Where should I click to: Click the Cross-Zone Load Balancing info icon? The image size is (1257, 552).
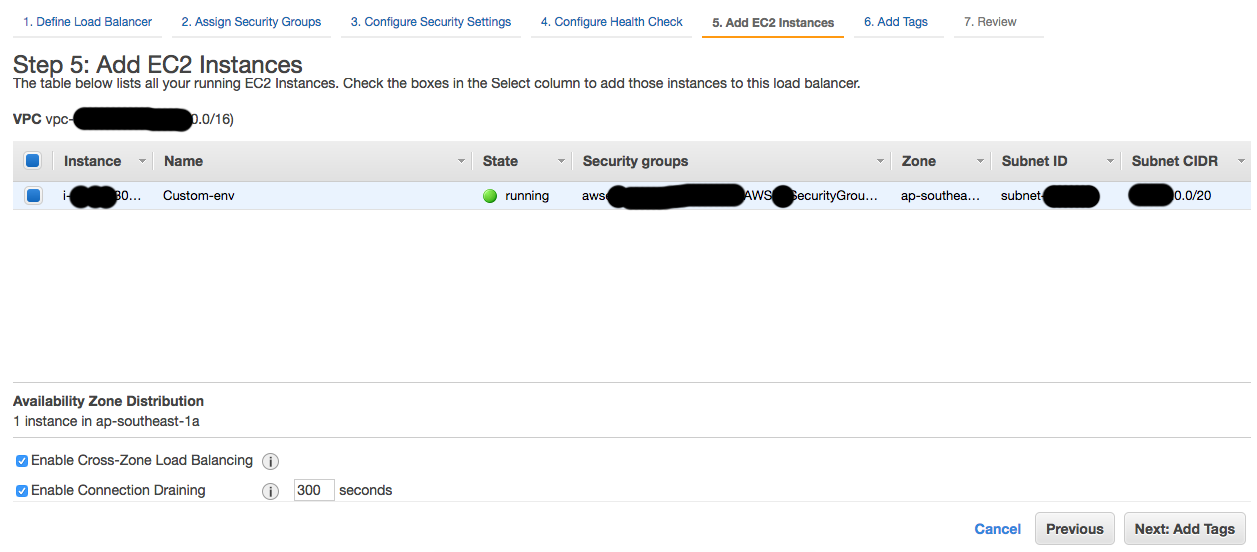[x=270, y=461]
